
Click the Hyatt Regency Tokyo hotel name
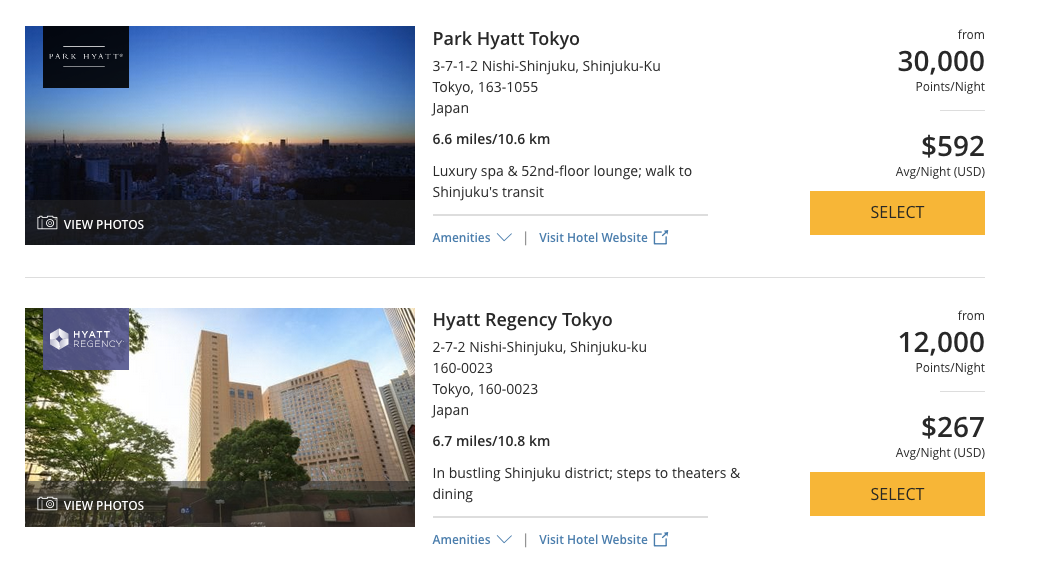(x=522, y=320)
